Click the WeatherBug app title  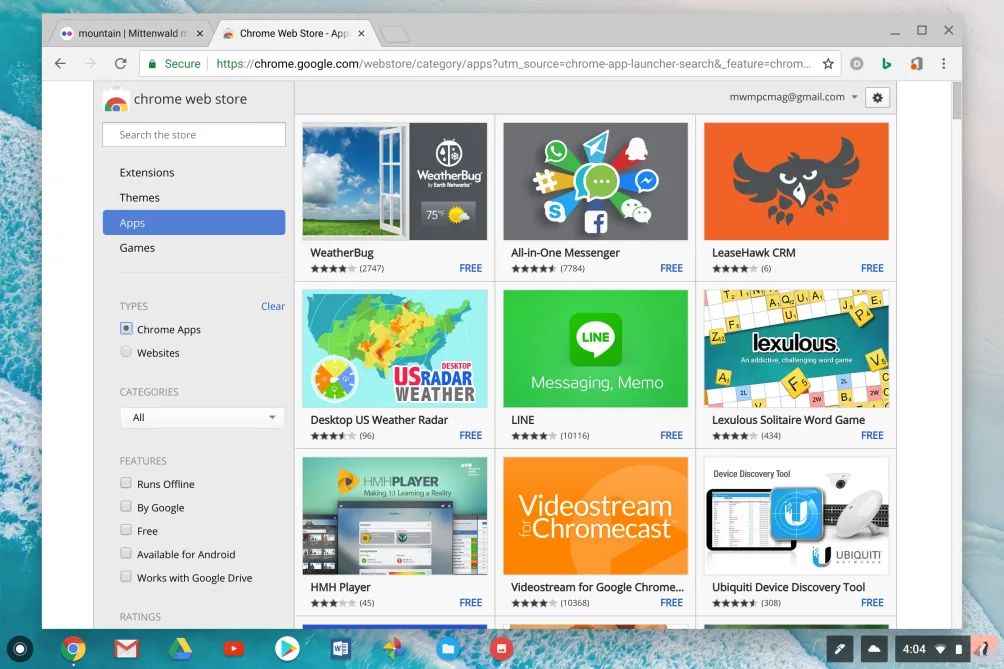pyautogui.click(x=342, y=253)
